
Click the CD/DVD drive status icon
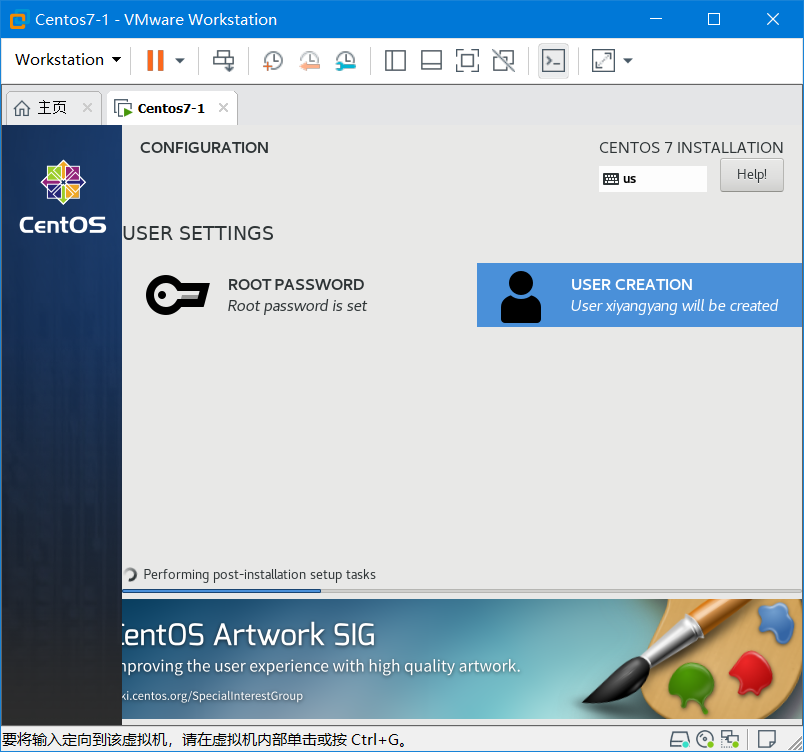pos(705,739)
